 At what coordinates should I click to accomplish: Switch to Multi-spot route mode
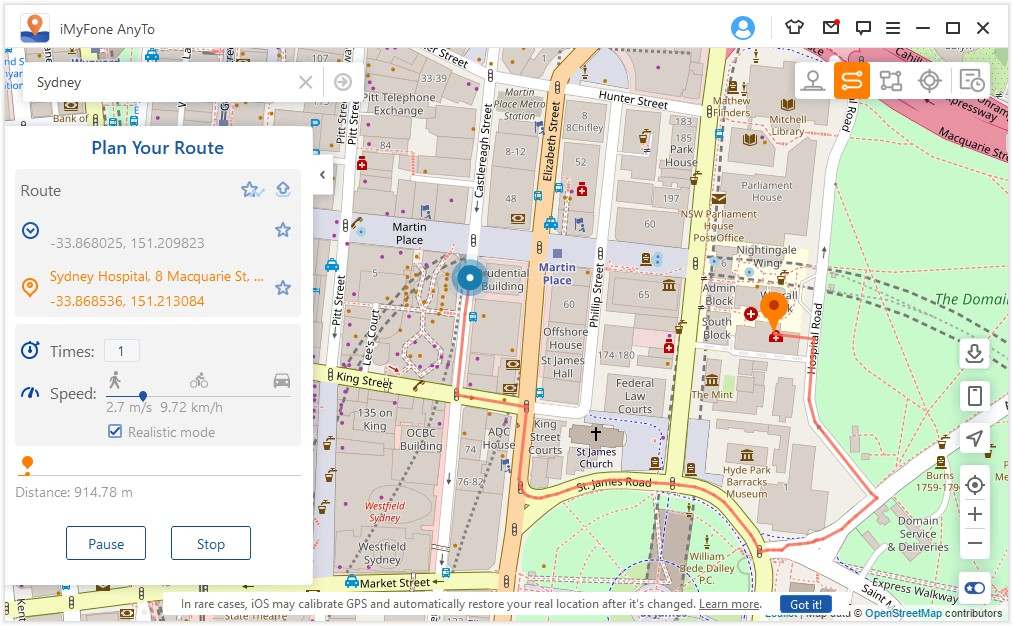tap(891, 81)
